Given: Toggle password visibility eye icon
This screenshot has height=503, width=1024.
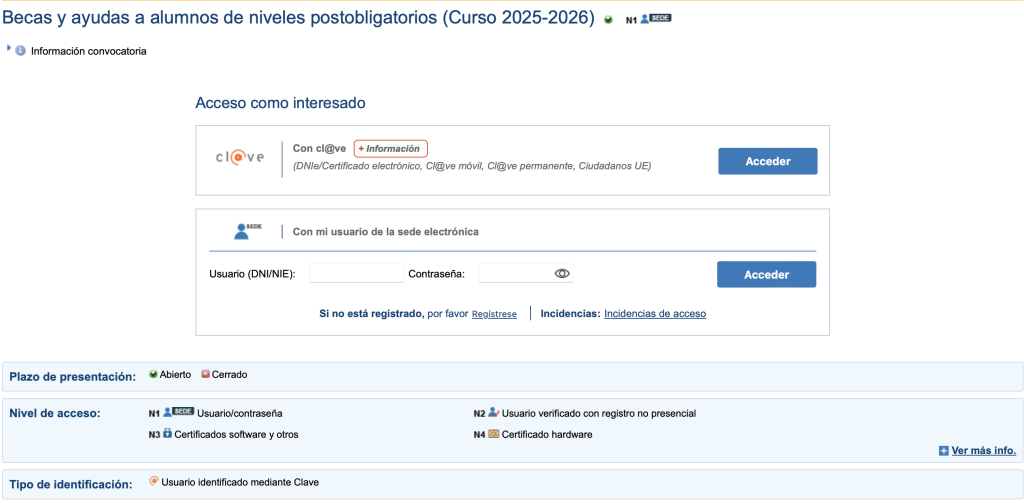Looking at the screenshot, I should click(x=562, y=274).
